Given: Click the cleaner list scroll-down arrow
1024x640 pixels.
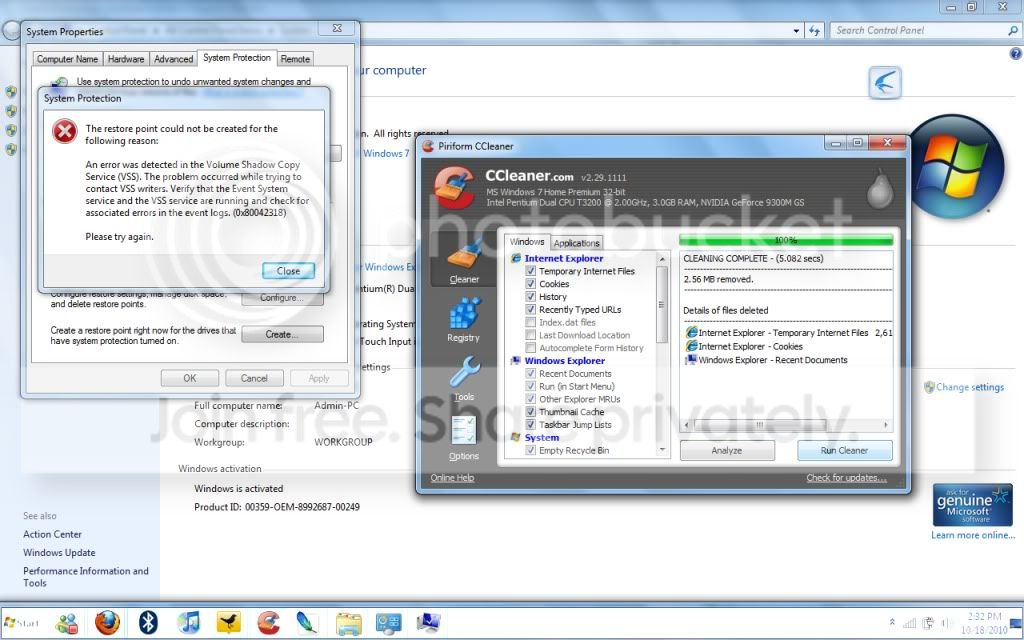Looking at the screenshot, I should point(662,450).
